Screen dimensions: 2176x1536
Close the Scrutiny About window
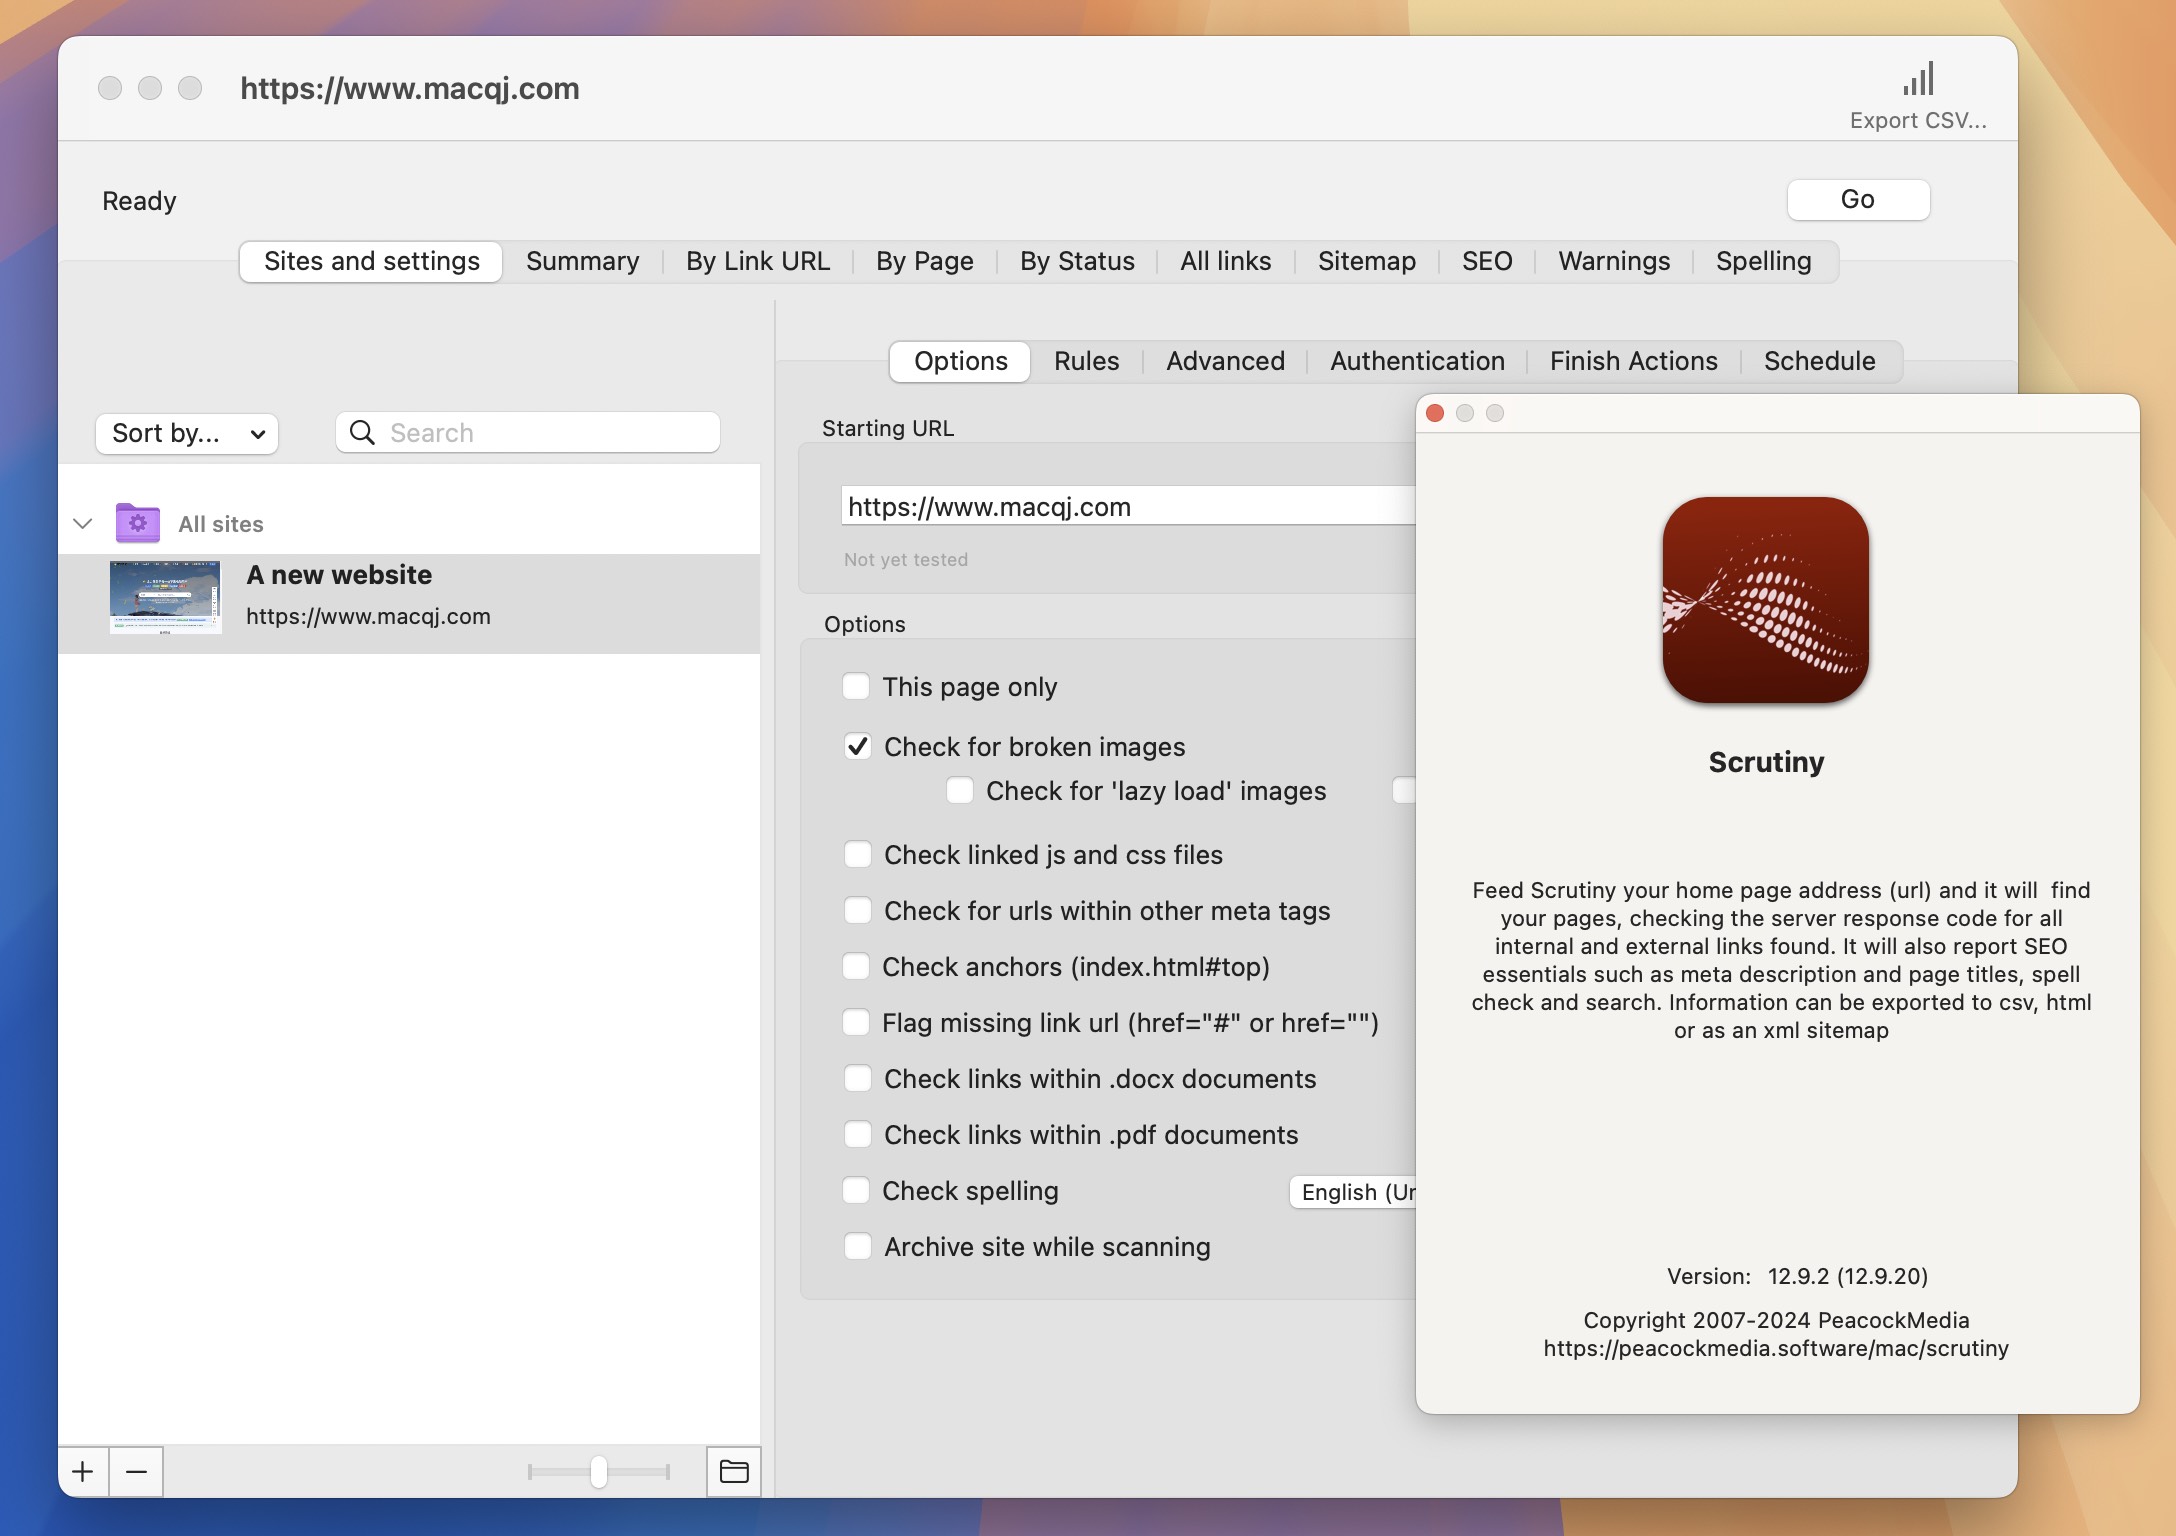pyautogui.click(x=1435, y=413)
